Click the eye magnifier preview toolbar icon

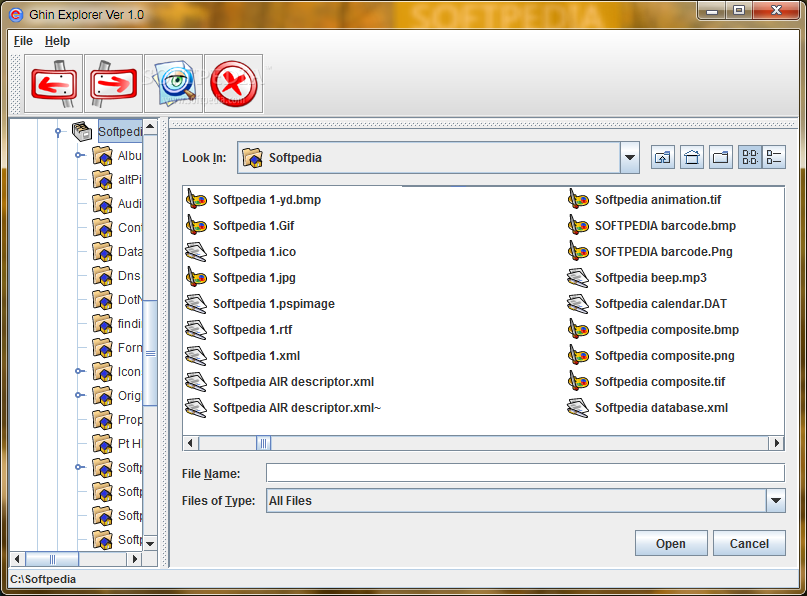174,83
